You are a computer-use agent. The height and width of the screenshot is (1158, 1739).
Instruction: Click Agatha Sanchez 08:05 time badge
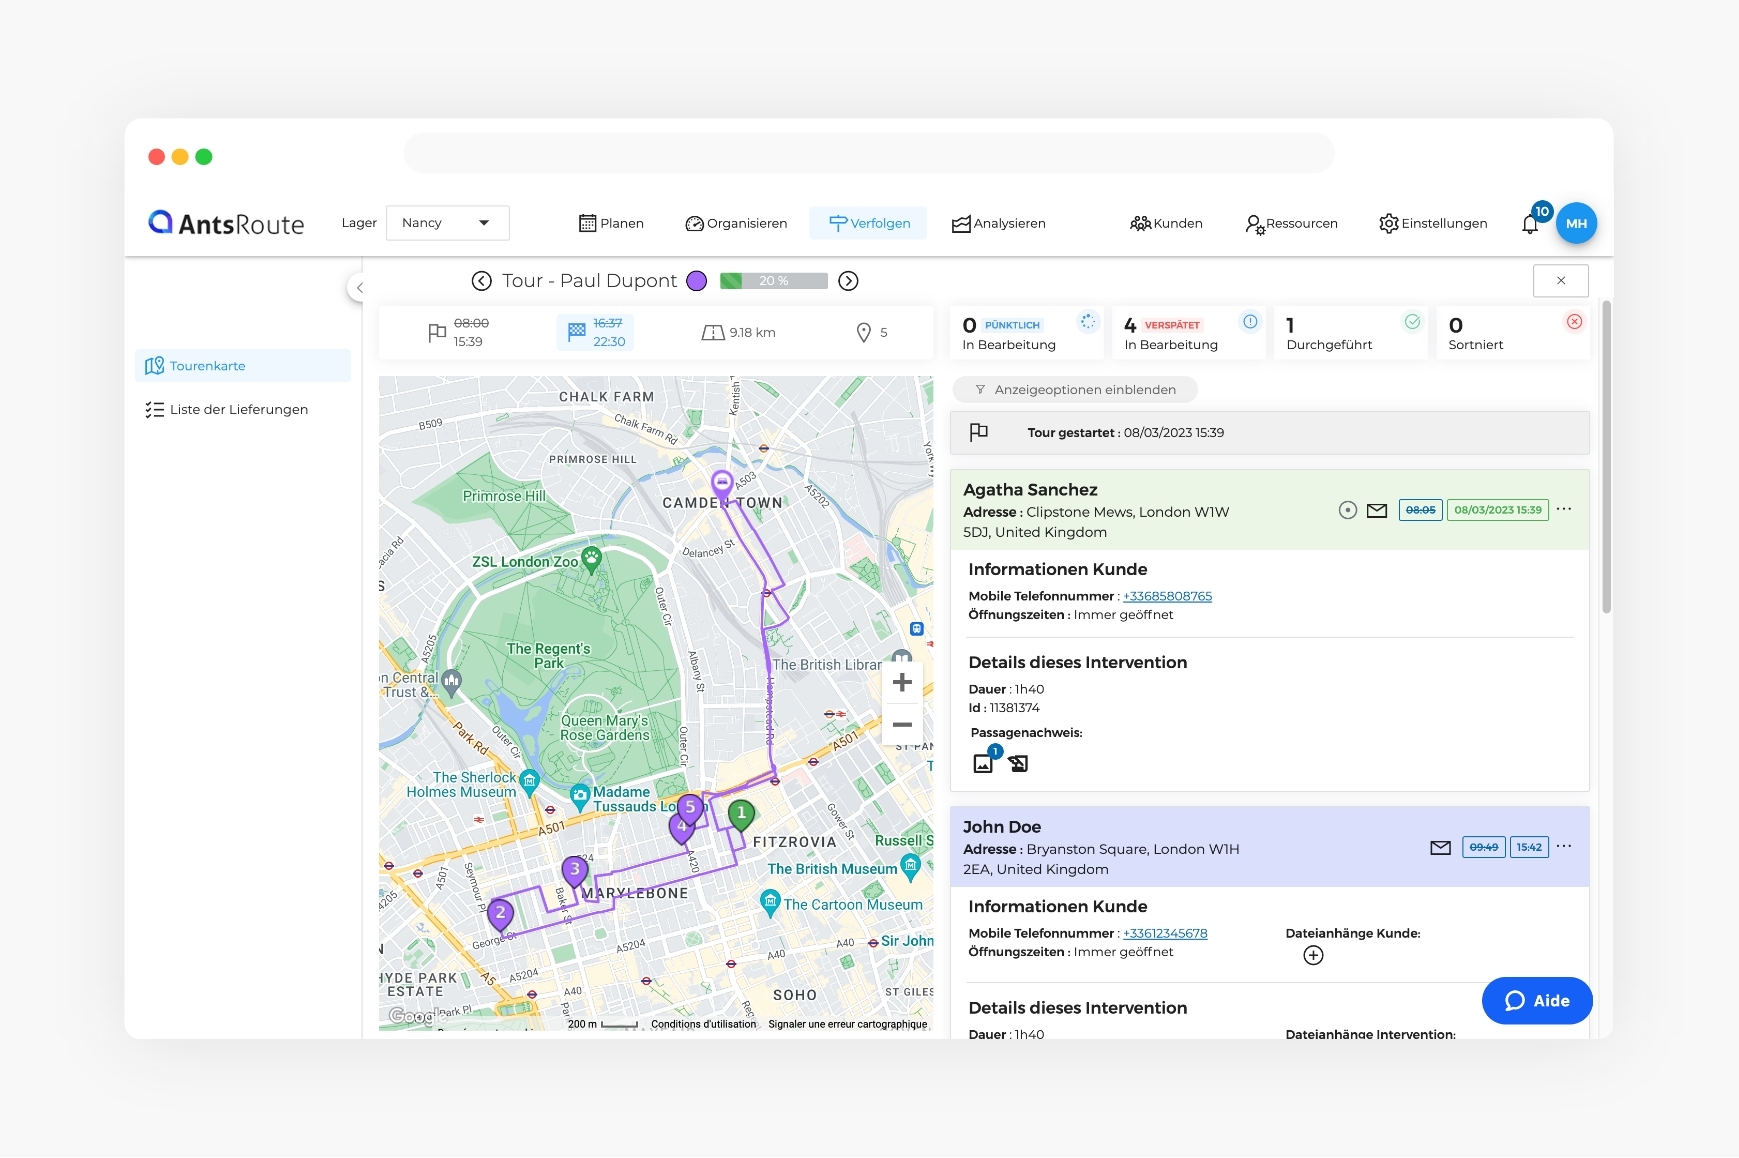click(1420, 510)
